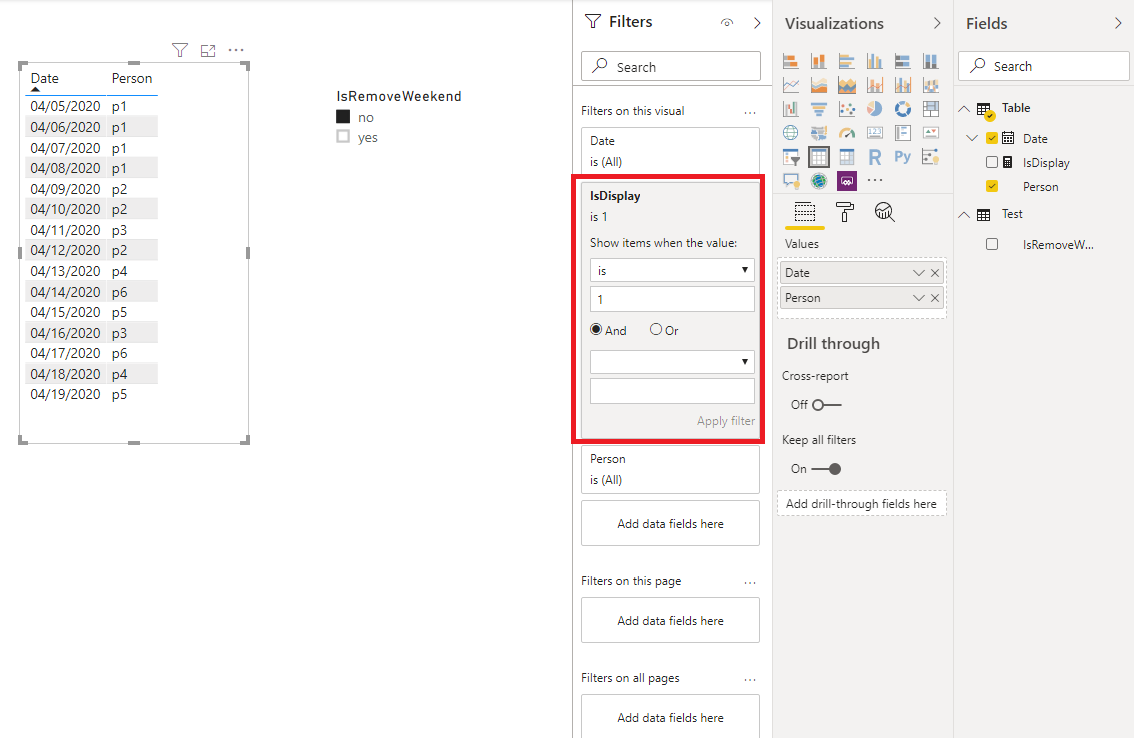
Task: Select the stacked column chart visual
Action: (819, 62)
